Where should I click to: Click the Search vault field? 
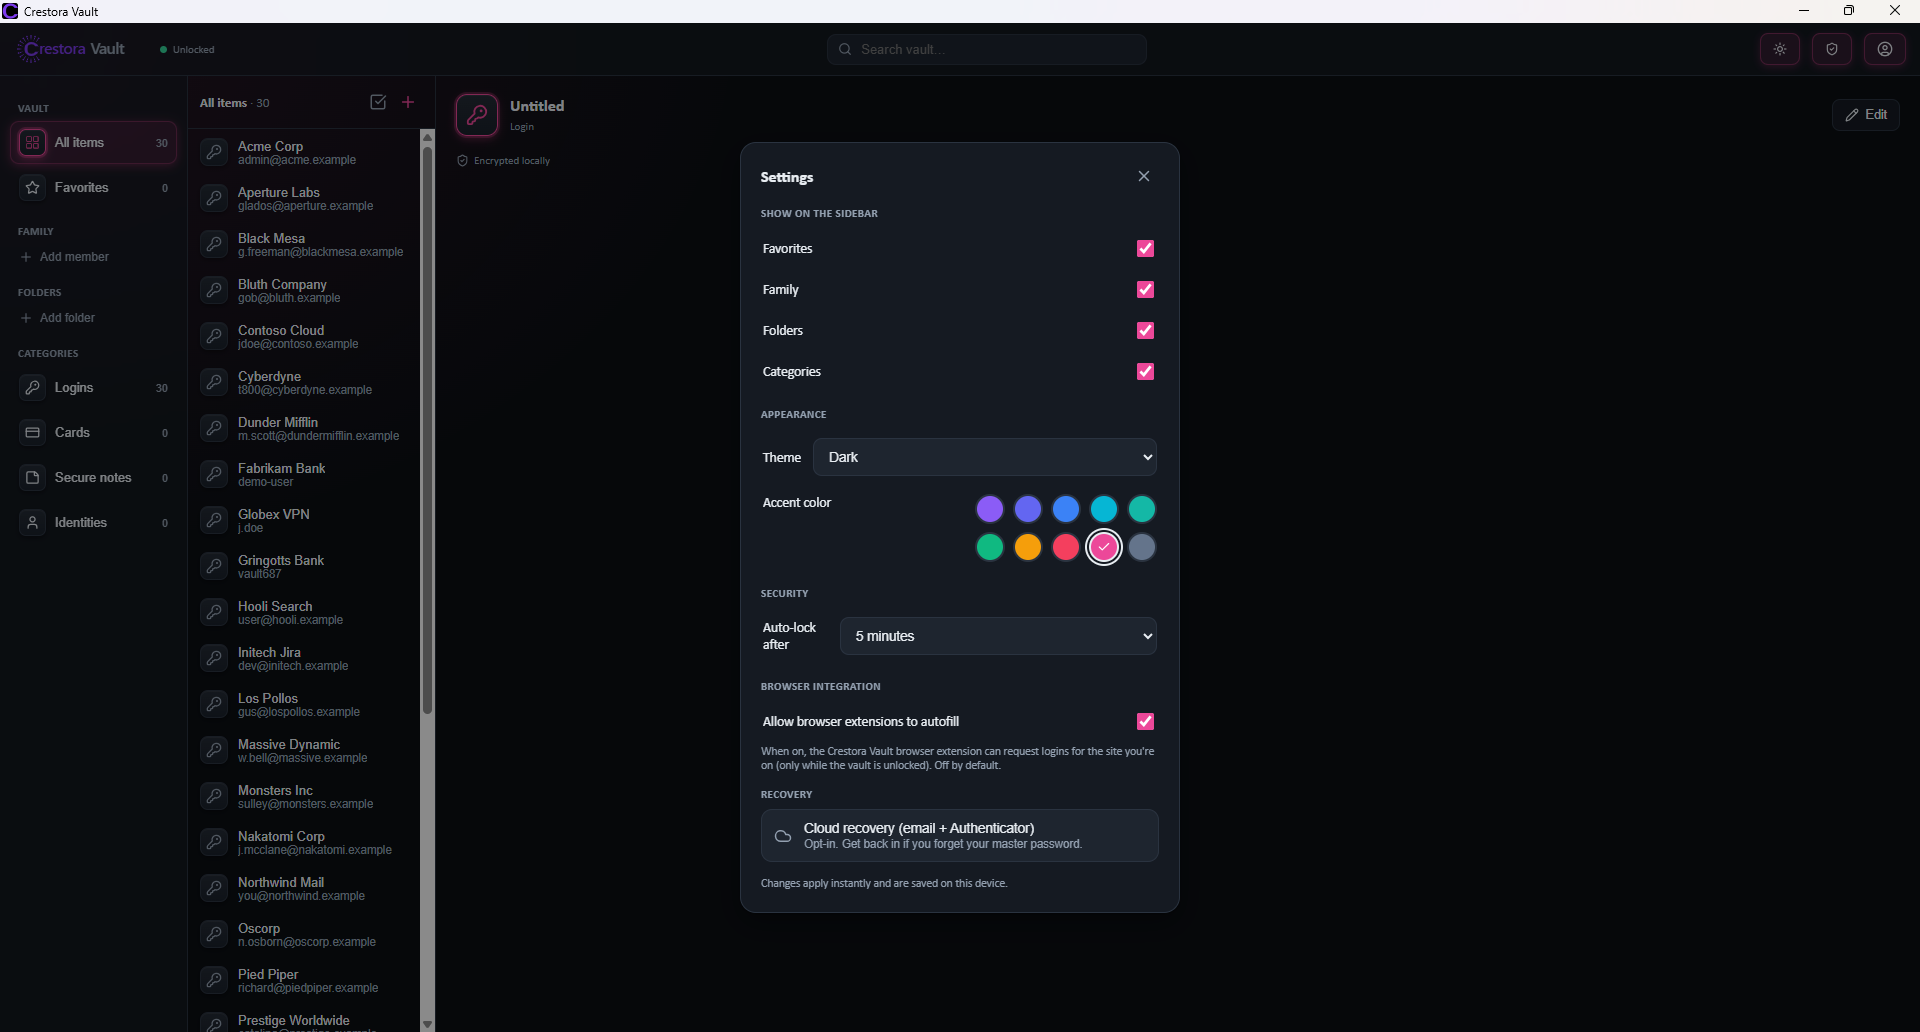pyautogui.click(x=987, y=49)
